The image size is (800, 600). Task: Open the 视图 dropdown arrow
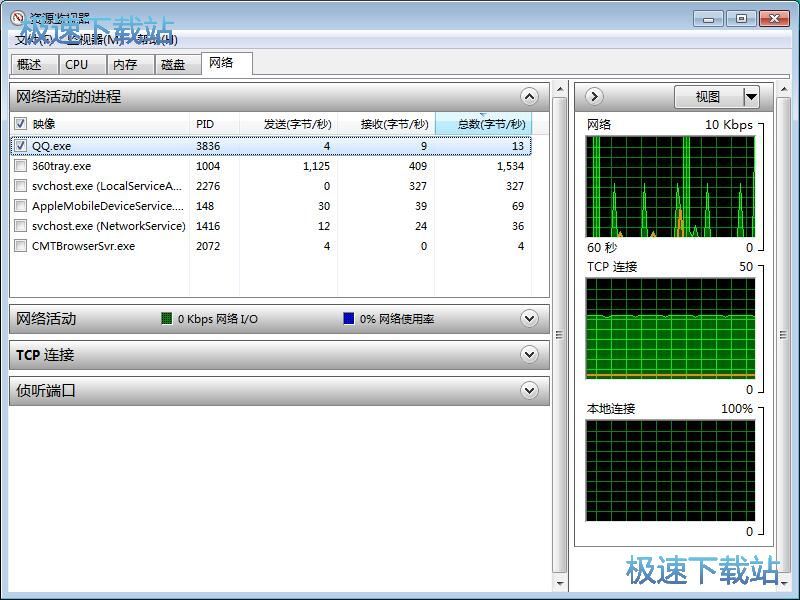751,96
